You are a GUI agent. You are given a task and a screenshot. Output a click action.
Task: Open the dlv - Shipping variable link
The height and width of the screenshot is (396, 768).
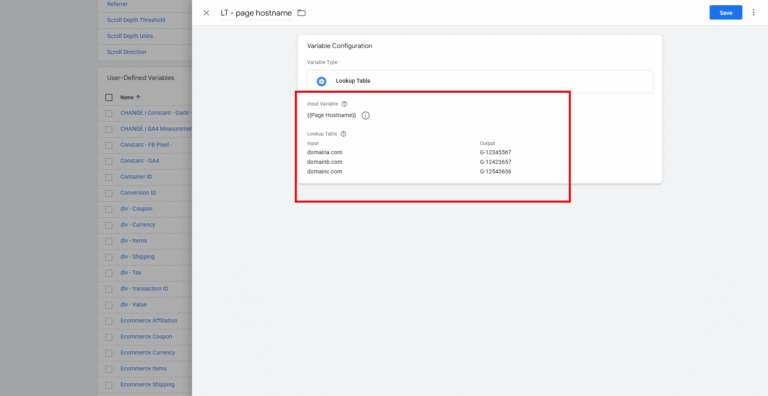coord(137,257)
